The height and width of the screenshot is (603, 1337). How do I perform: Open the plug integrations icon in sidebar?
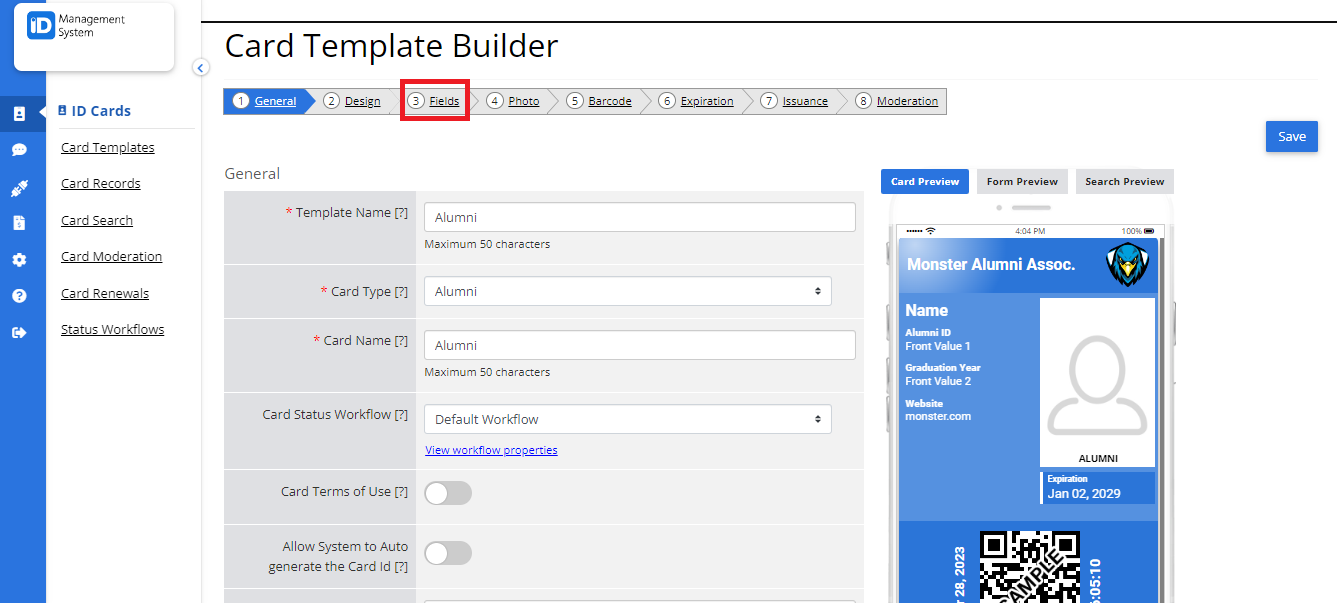[x=19, y=187]
